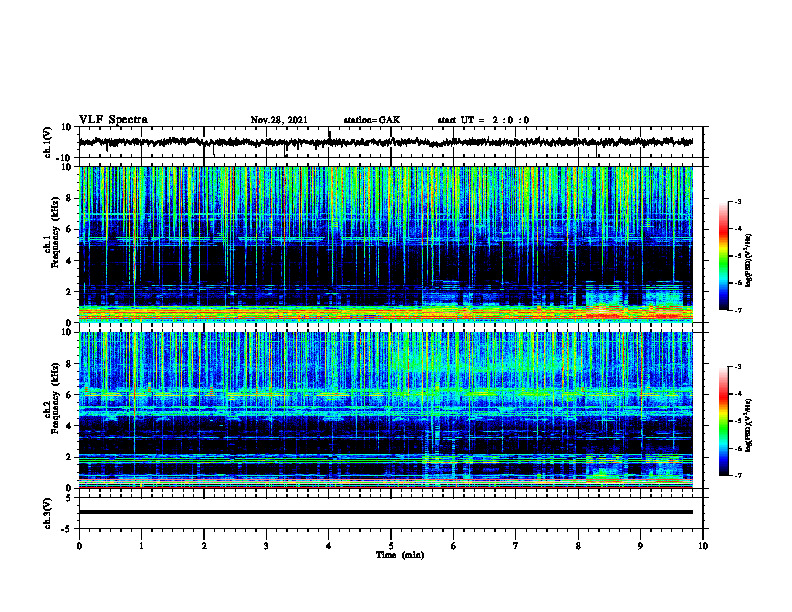
Task: Click the date 'Nov.28, 2021'
Action: pyautogui.click(x=279, y=120)
